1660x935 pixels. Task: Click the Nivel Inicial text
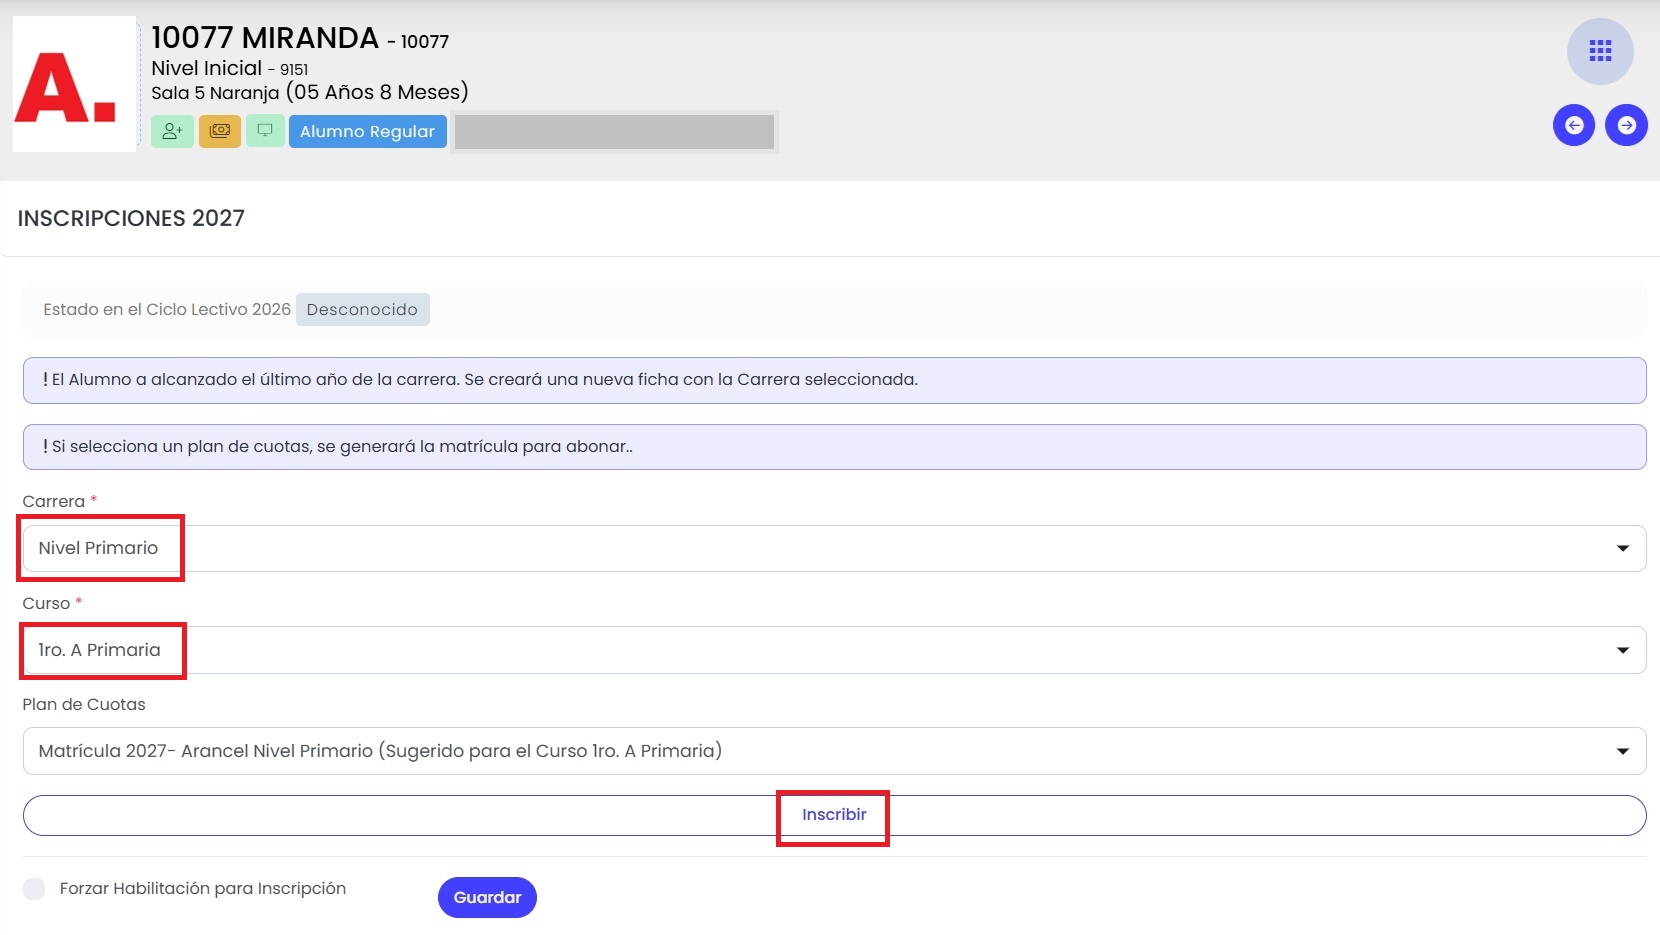[207, 68]
